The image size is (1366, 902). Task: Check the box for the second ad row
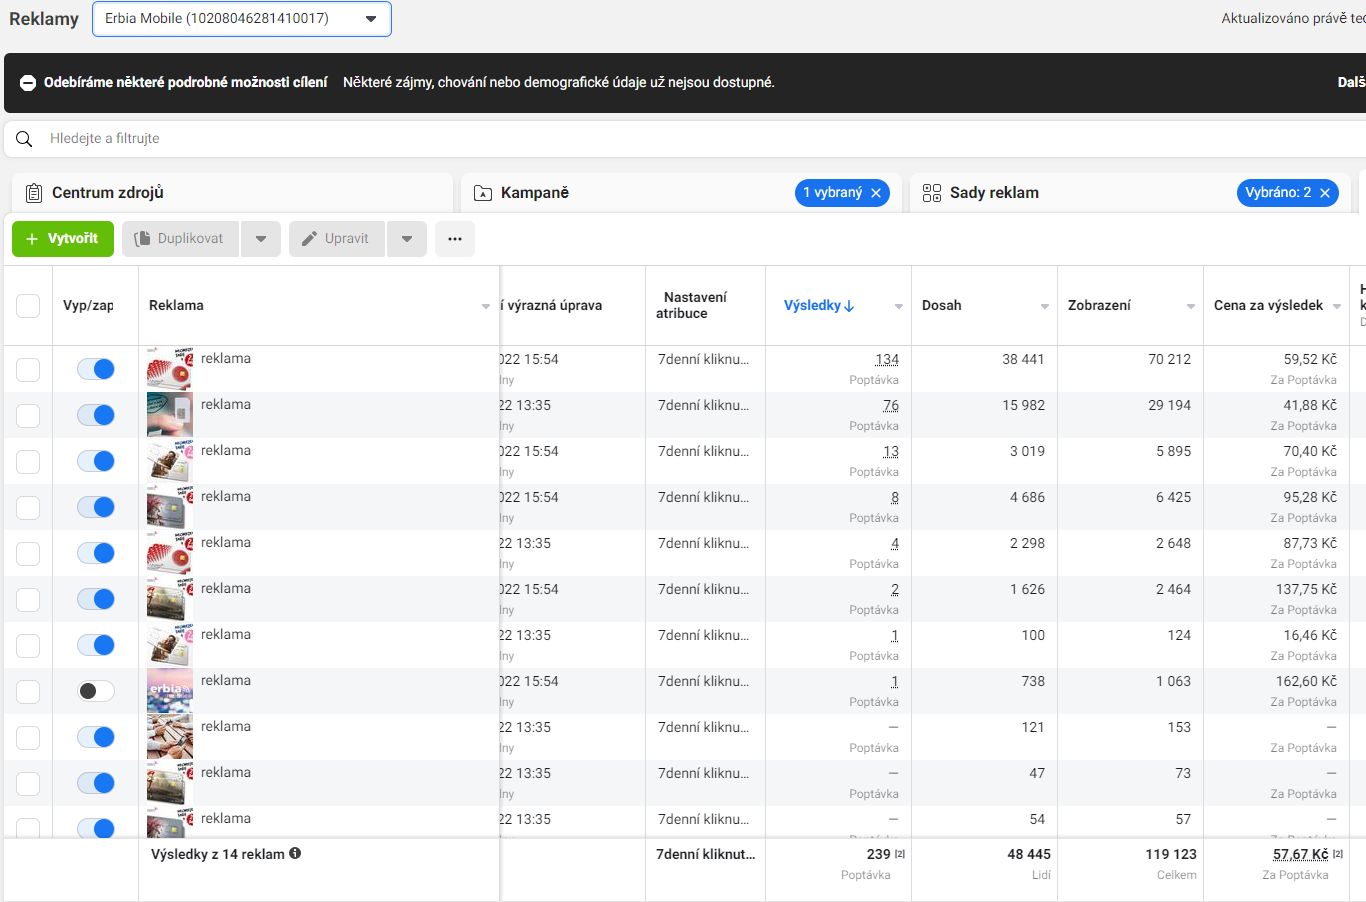point(28,415)
